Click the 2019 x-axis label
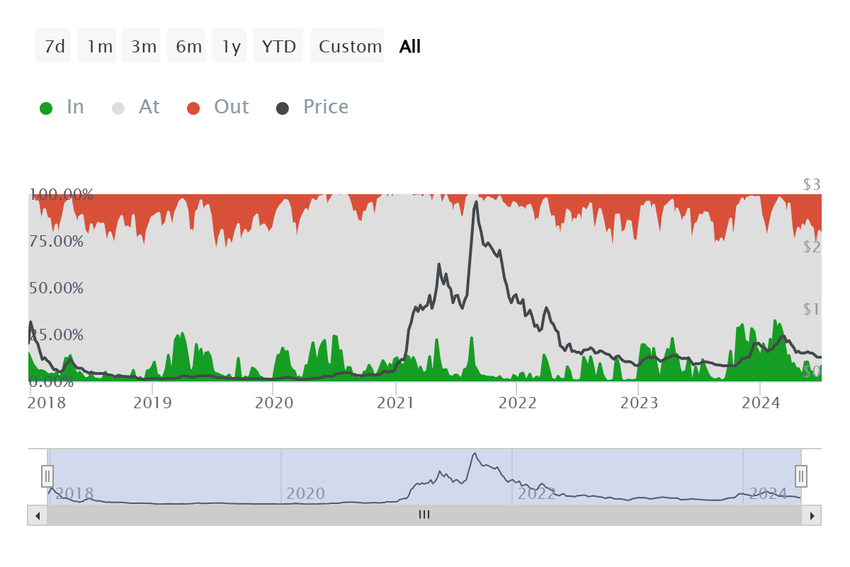This screenshot has width=850, height=567. pos(152,403)
